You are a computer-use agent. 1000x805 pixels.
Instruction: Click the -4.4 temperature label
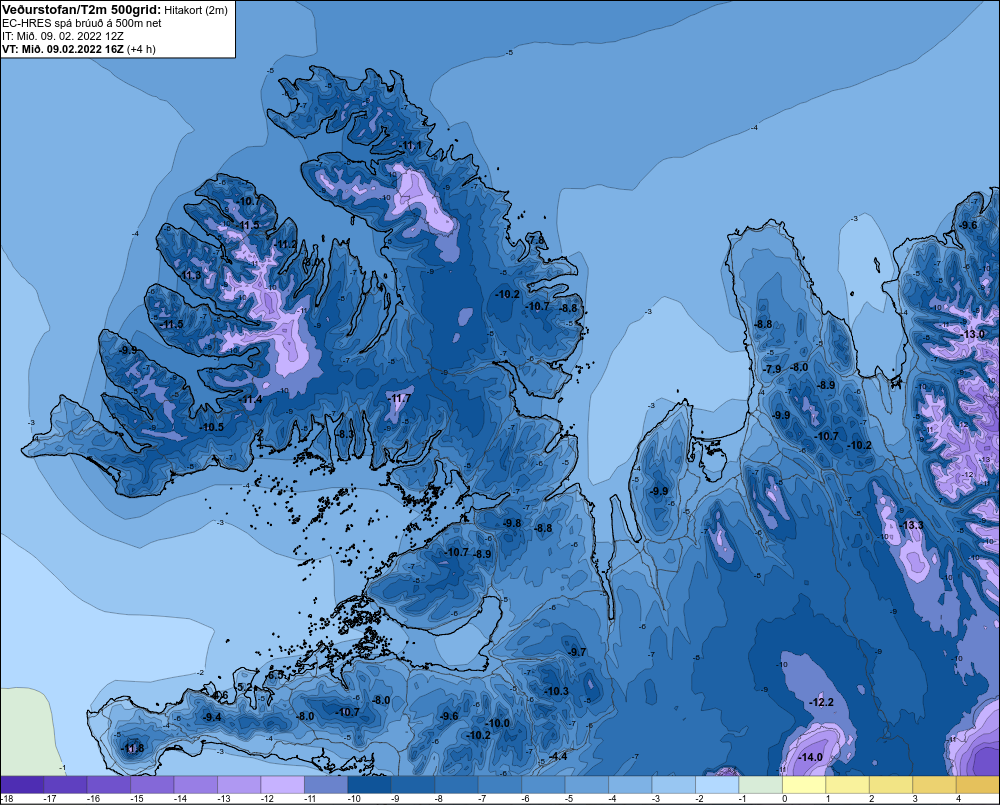point(557,756)
